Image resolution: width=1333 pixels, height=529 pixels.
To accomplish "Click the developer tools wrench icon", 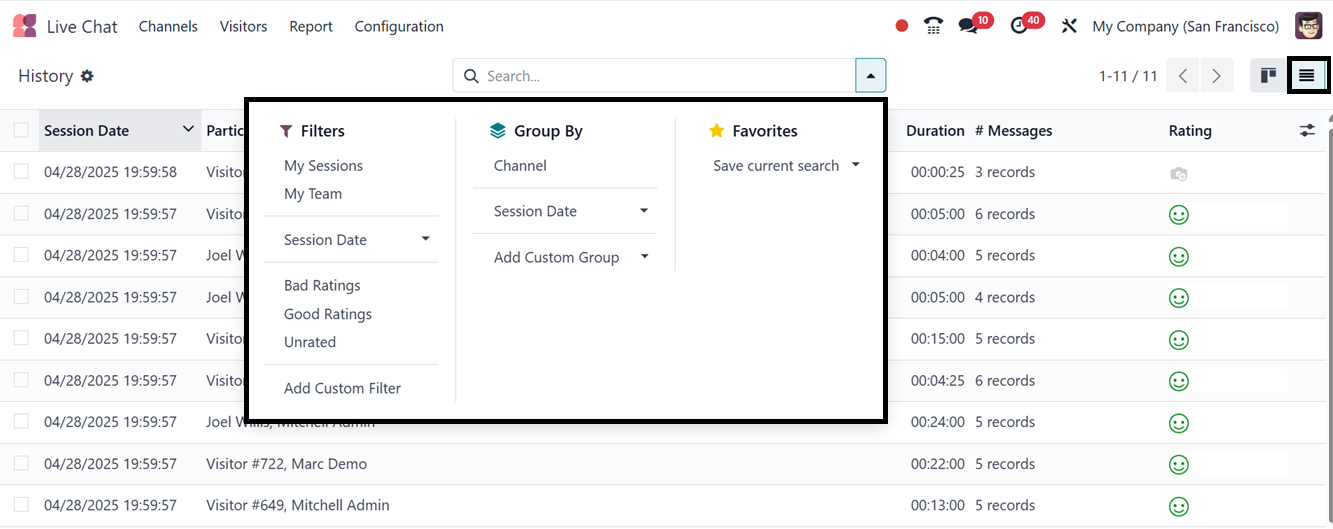I will [x=1069, y=26].
